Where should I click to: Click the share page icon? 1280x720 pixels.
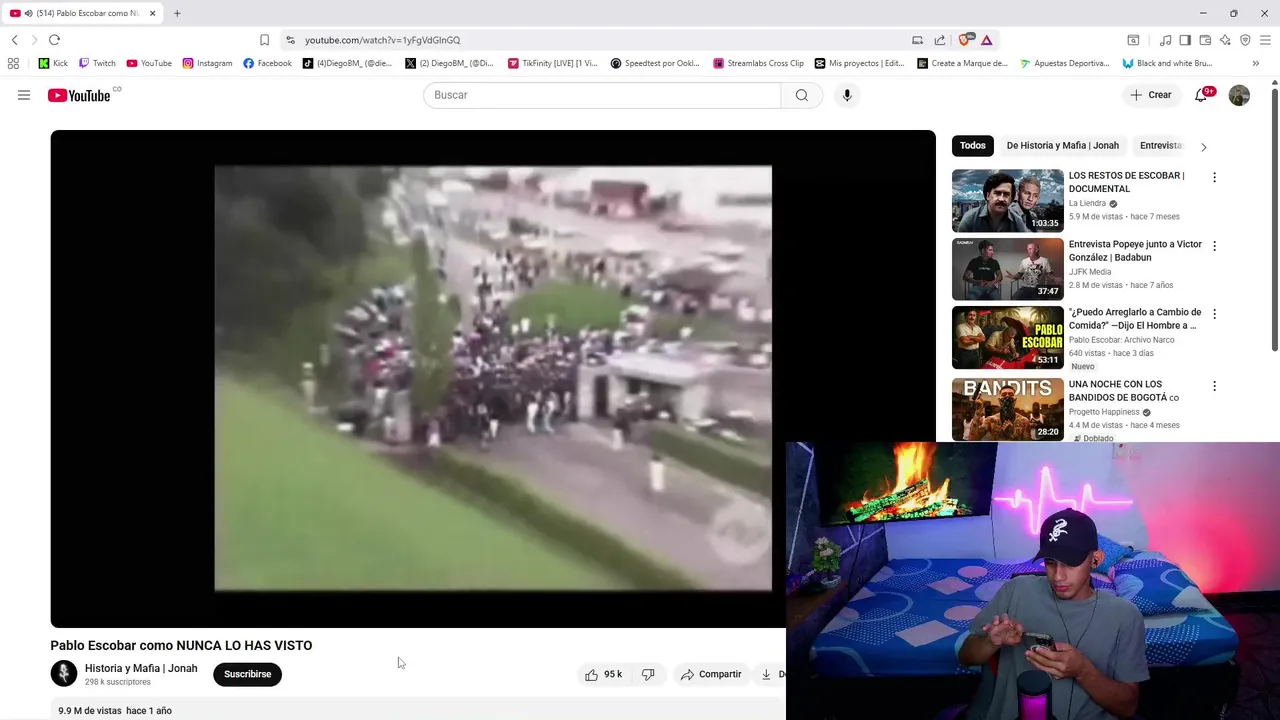(x=940, y=40)
